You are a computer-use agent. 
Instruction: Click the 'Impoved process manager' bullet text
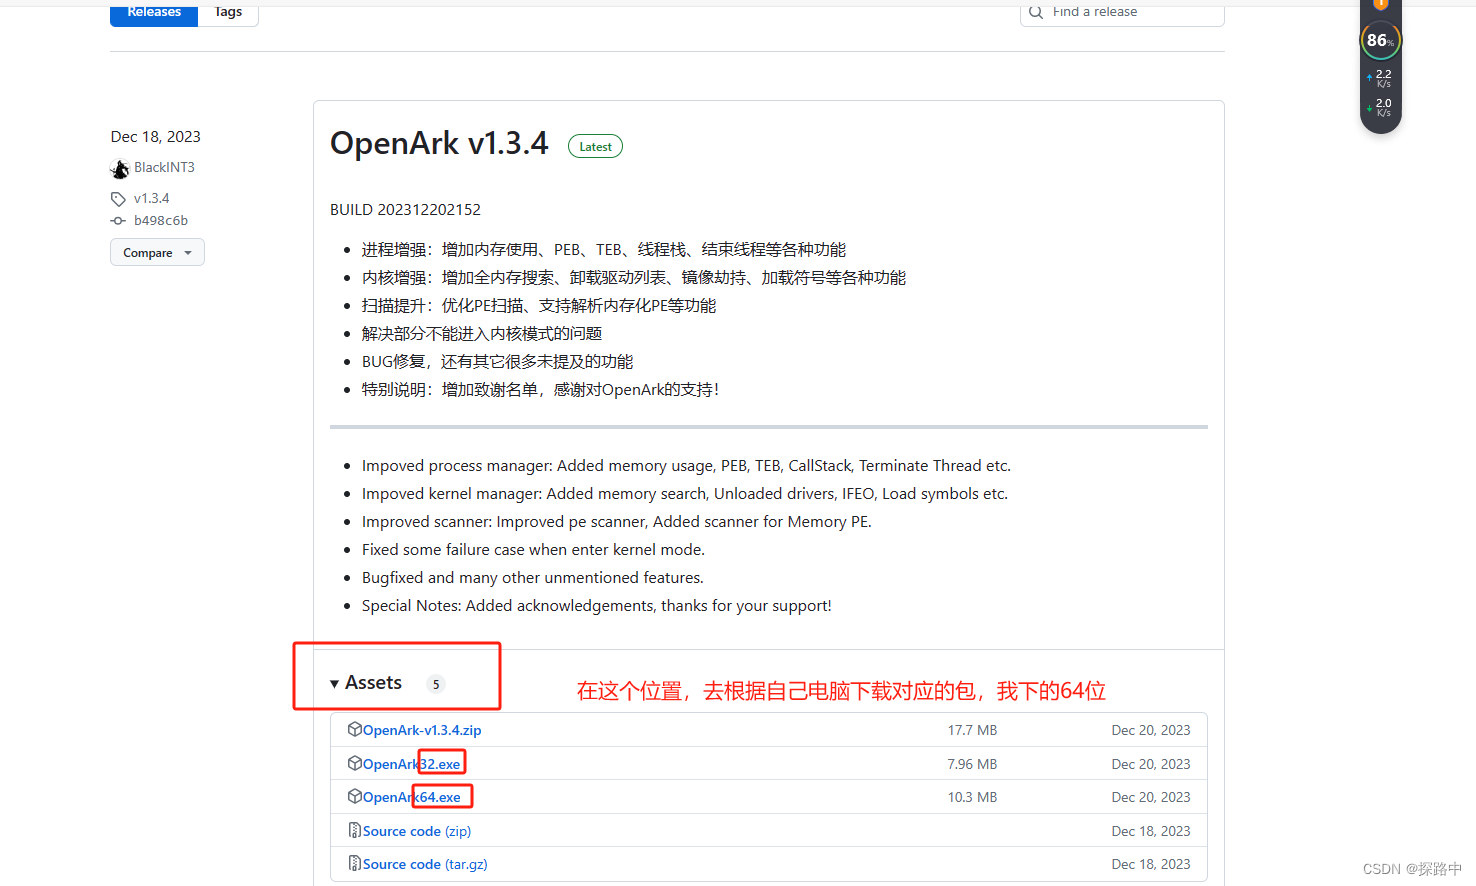686,465
